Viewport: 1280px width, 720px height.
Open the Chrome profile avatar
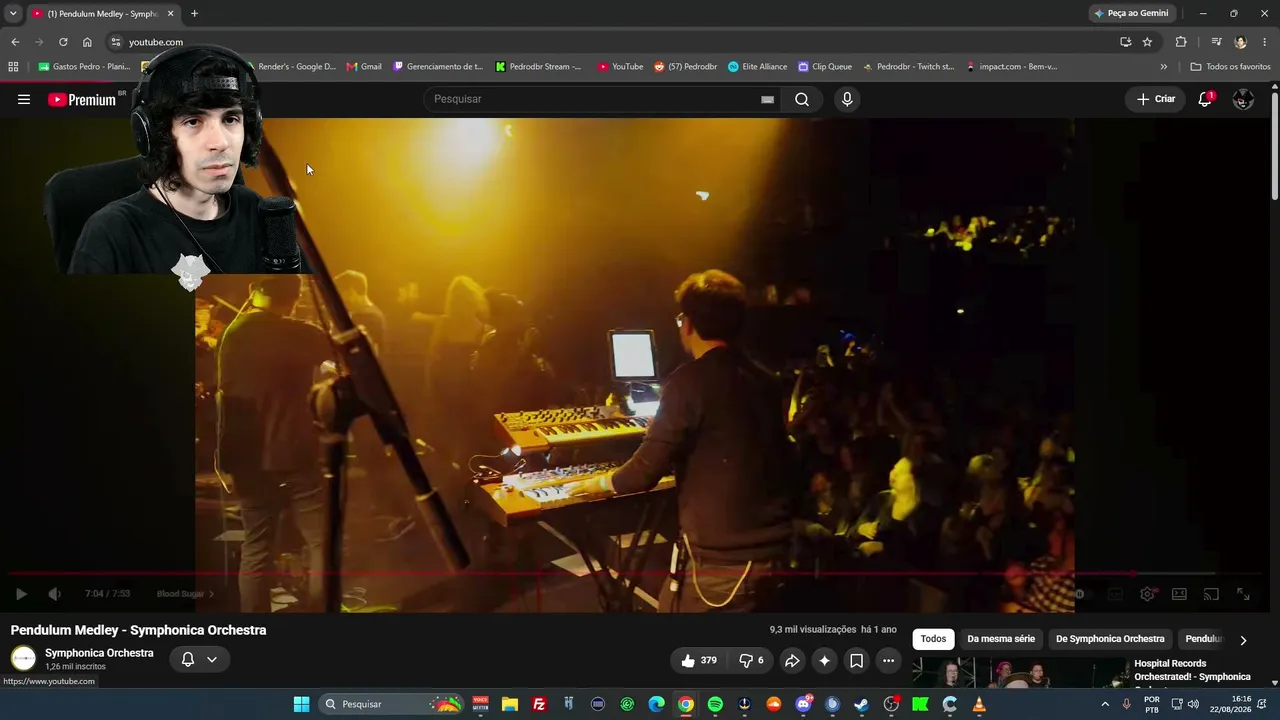coord(1241,42)
